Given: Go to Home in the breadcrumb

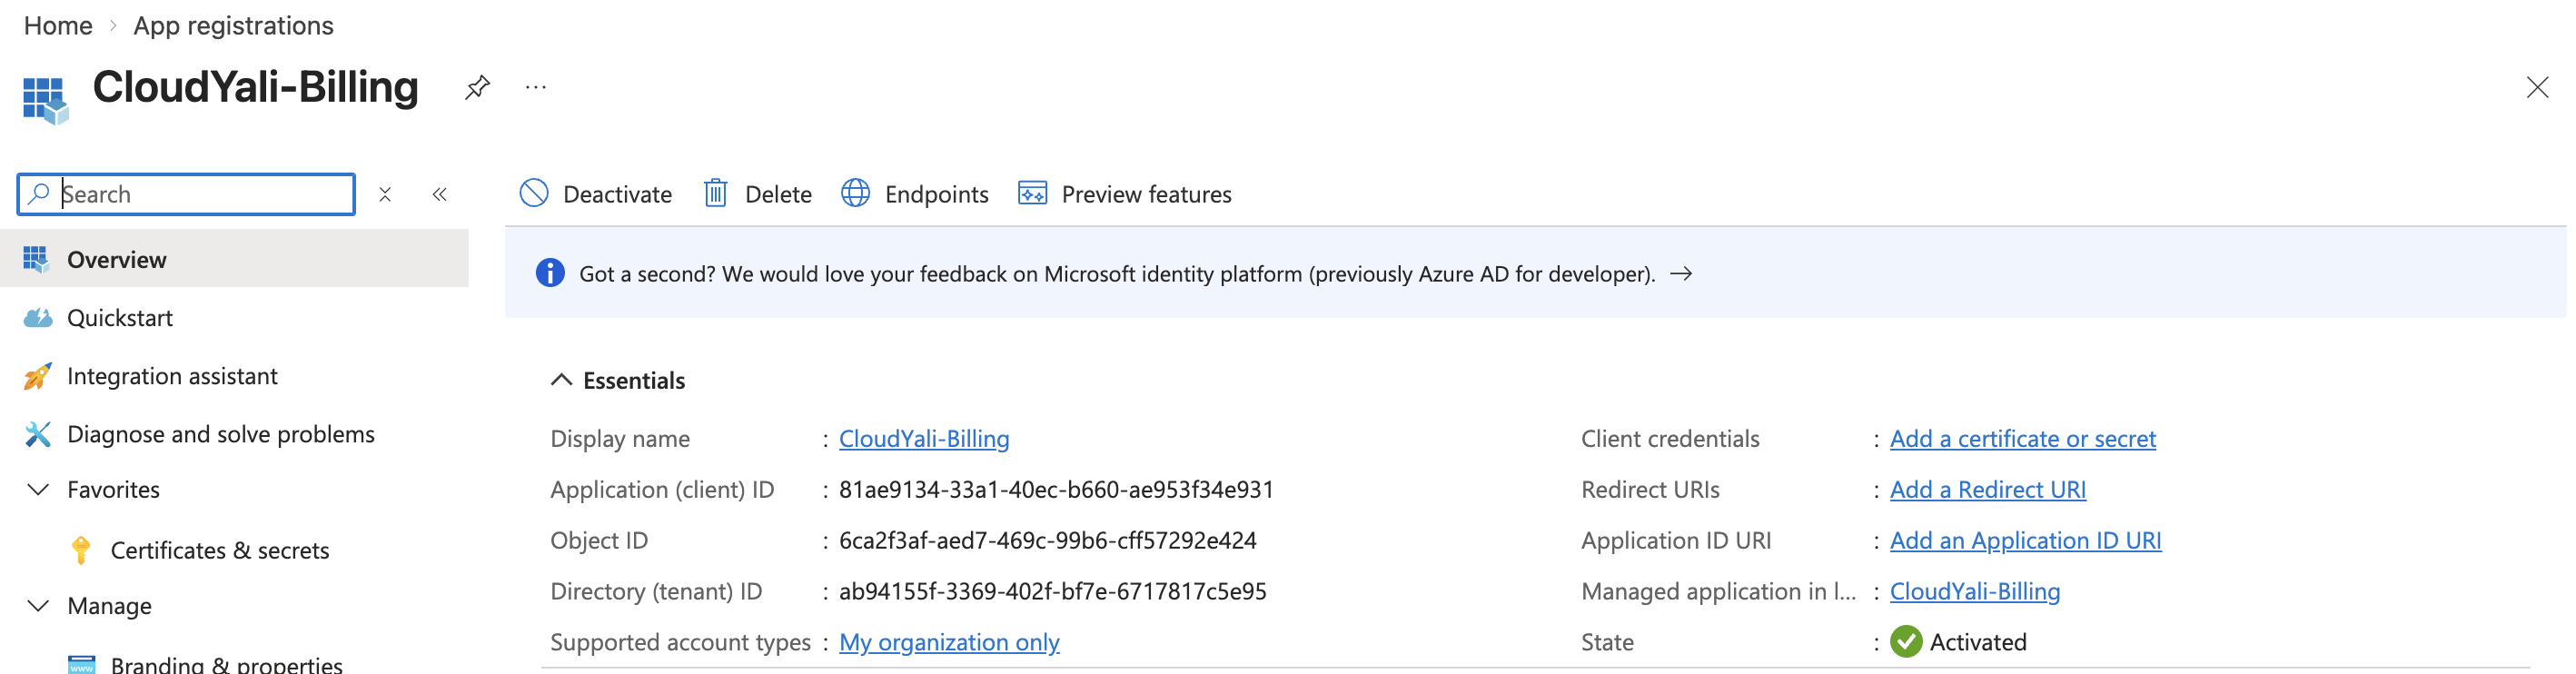Looking at the screenshot, I should (58, 25).
